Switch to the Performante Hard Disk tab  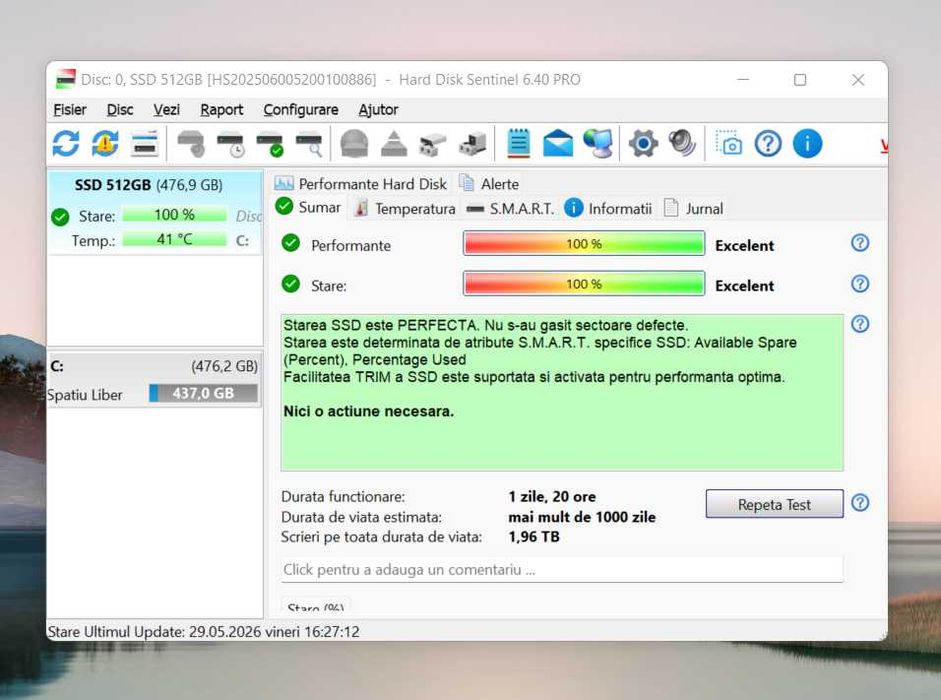pos(361,184)
